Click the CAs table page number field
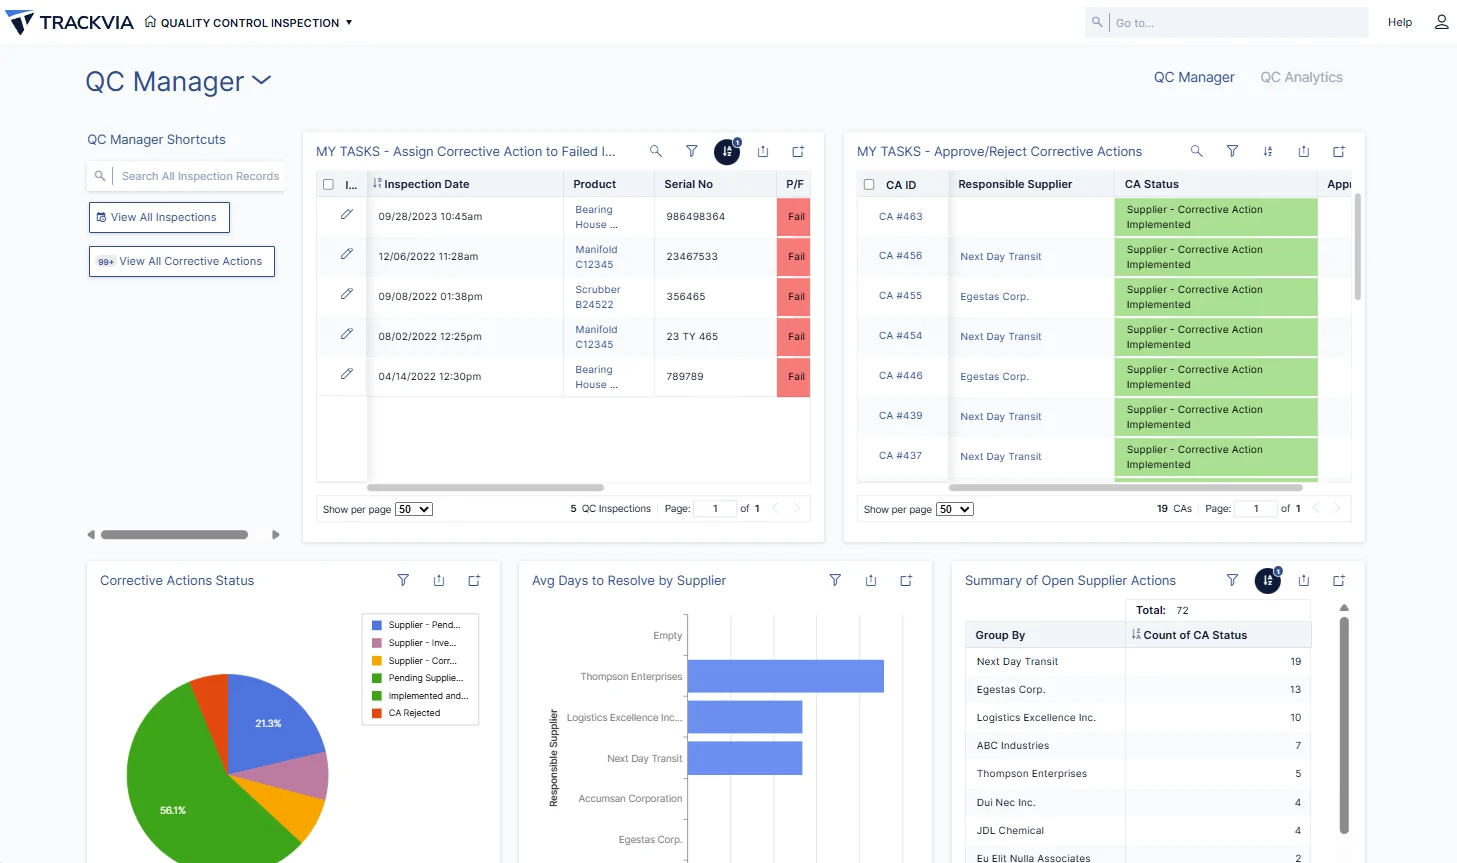1457x863 pixels. coord(1256,509)
